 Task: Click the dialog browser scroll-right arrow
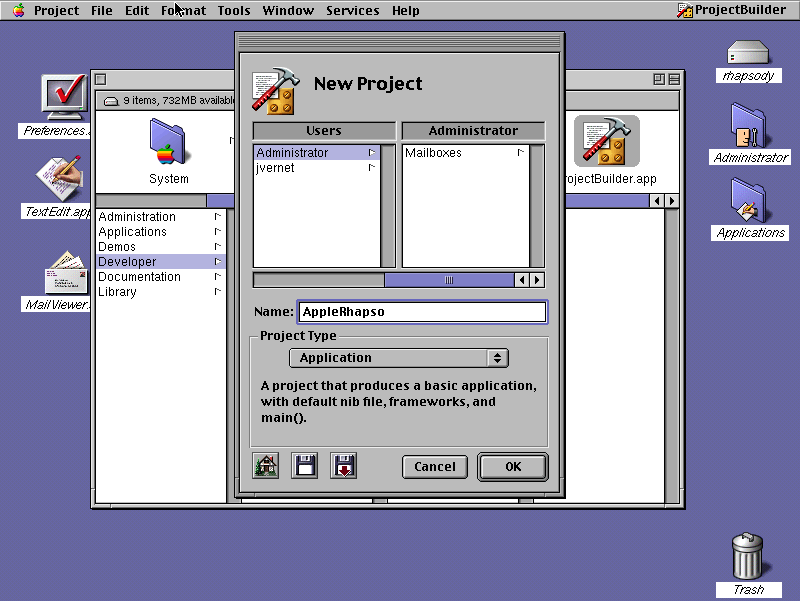537,280
